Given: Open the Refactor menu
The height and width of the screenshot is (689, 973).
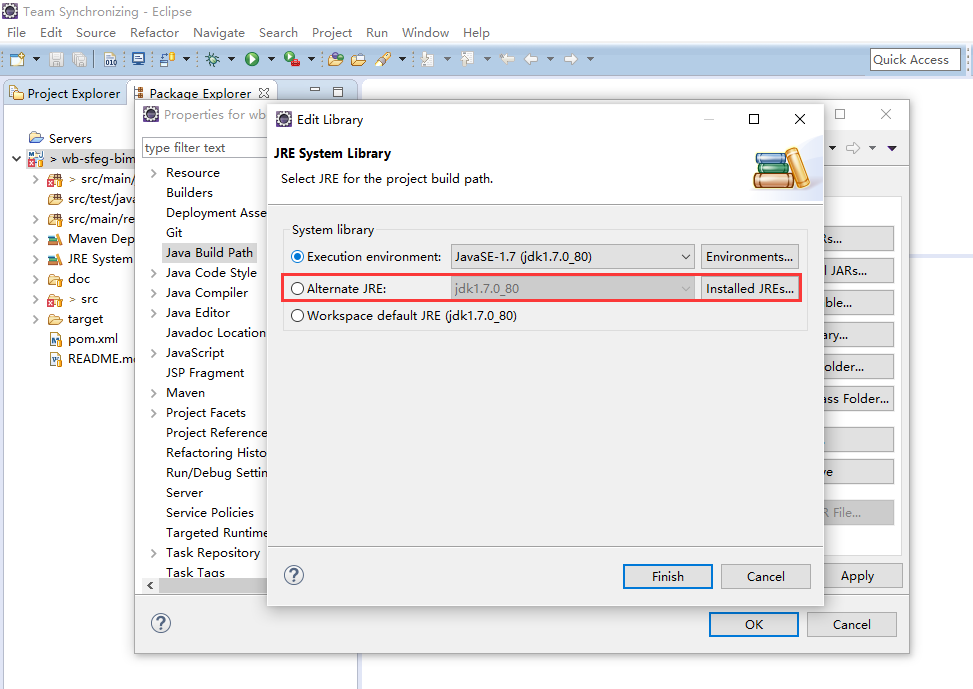Looking at the screenshot, I should coord(155,32).
